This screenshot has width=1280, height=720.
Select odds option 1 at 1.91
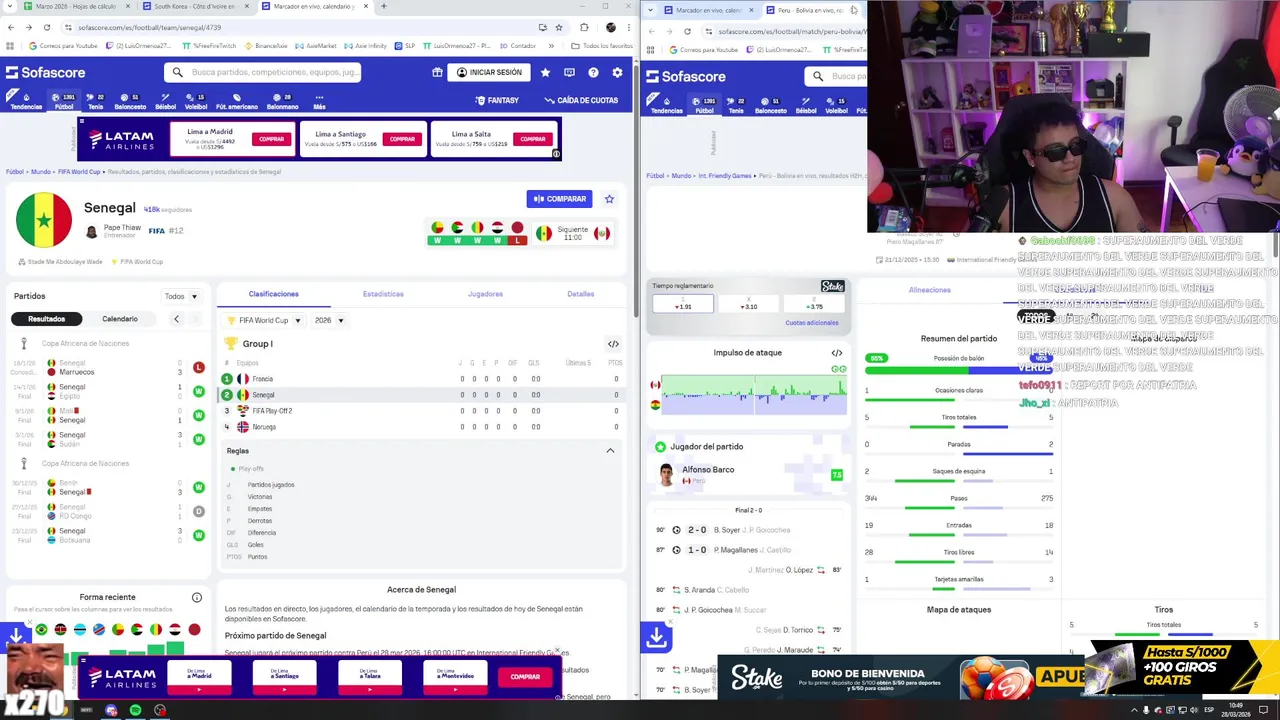pos(683,304)
